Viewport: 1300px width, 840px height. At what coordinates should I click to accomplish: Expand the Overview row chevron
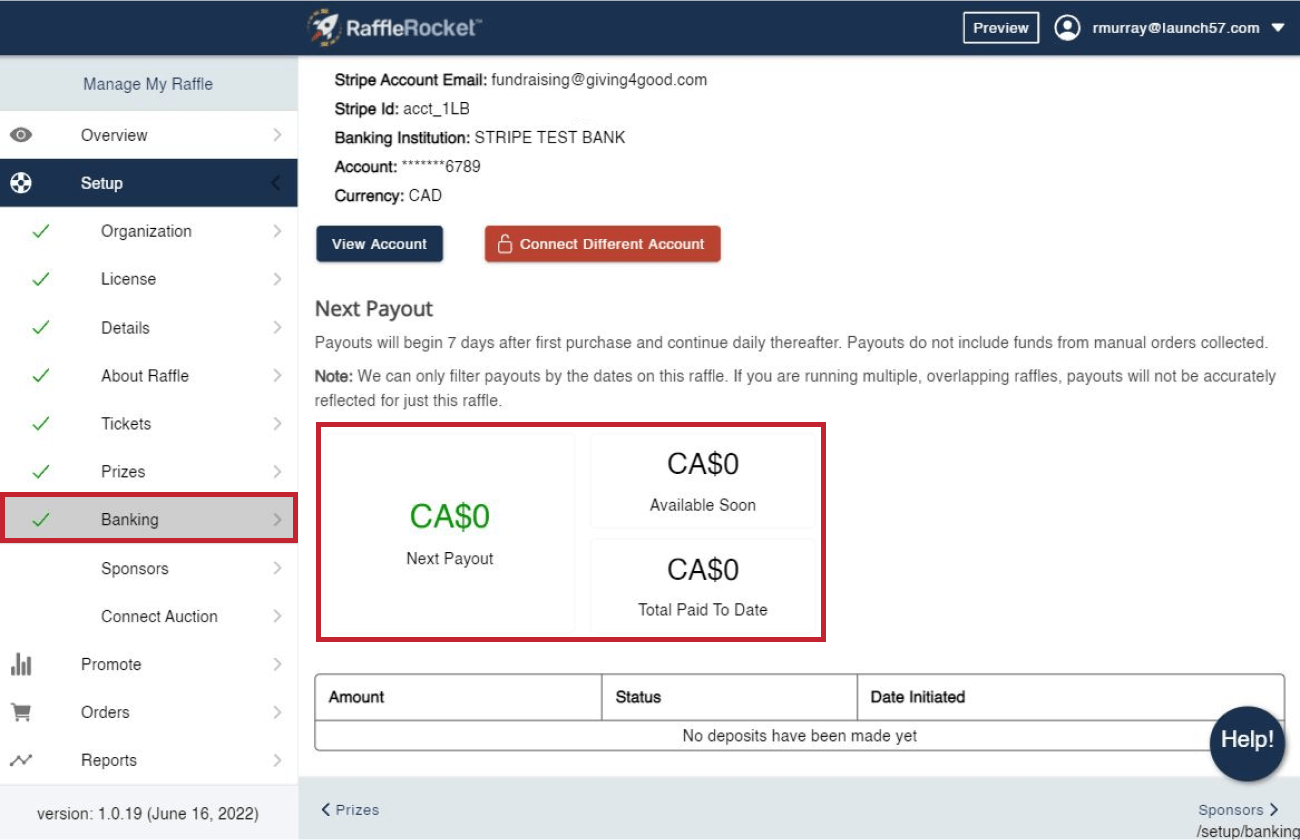277,135
